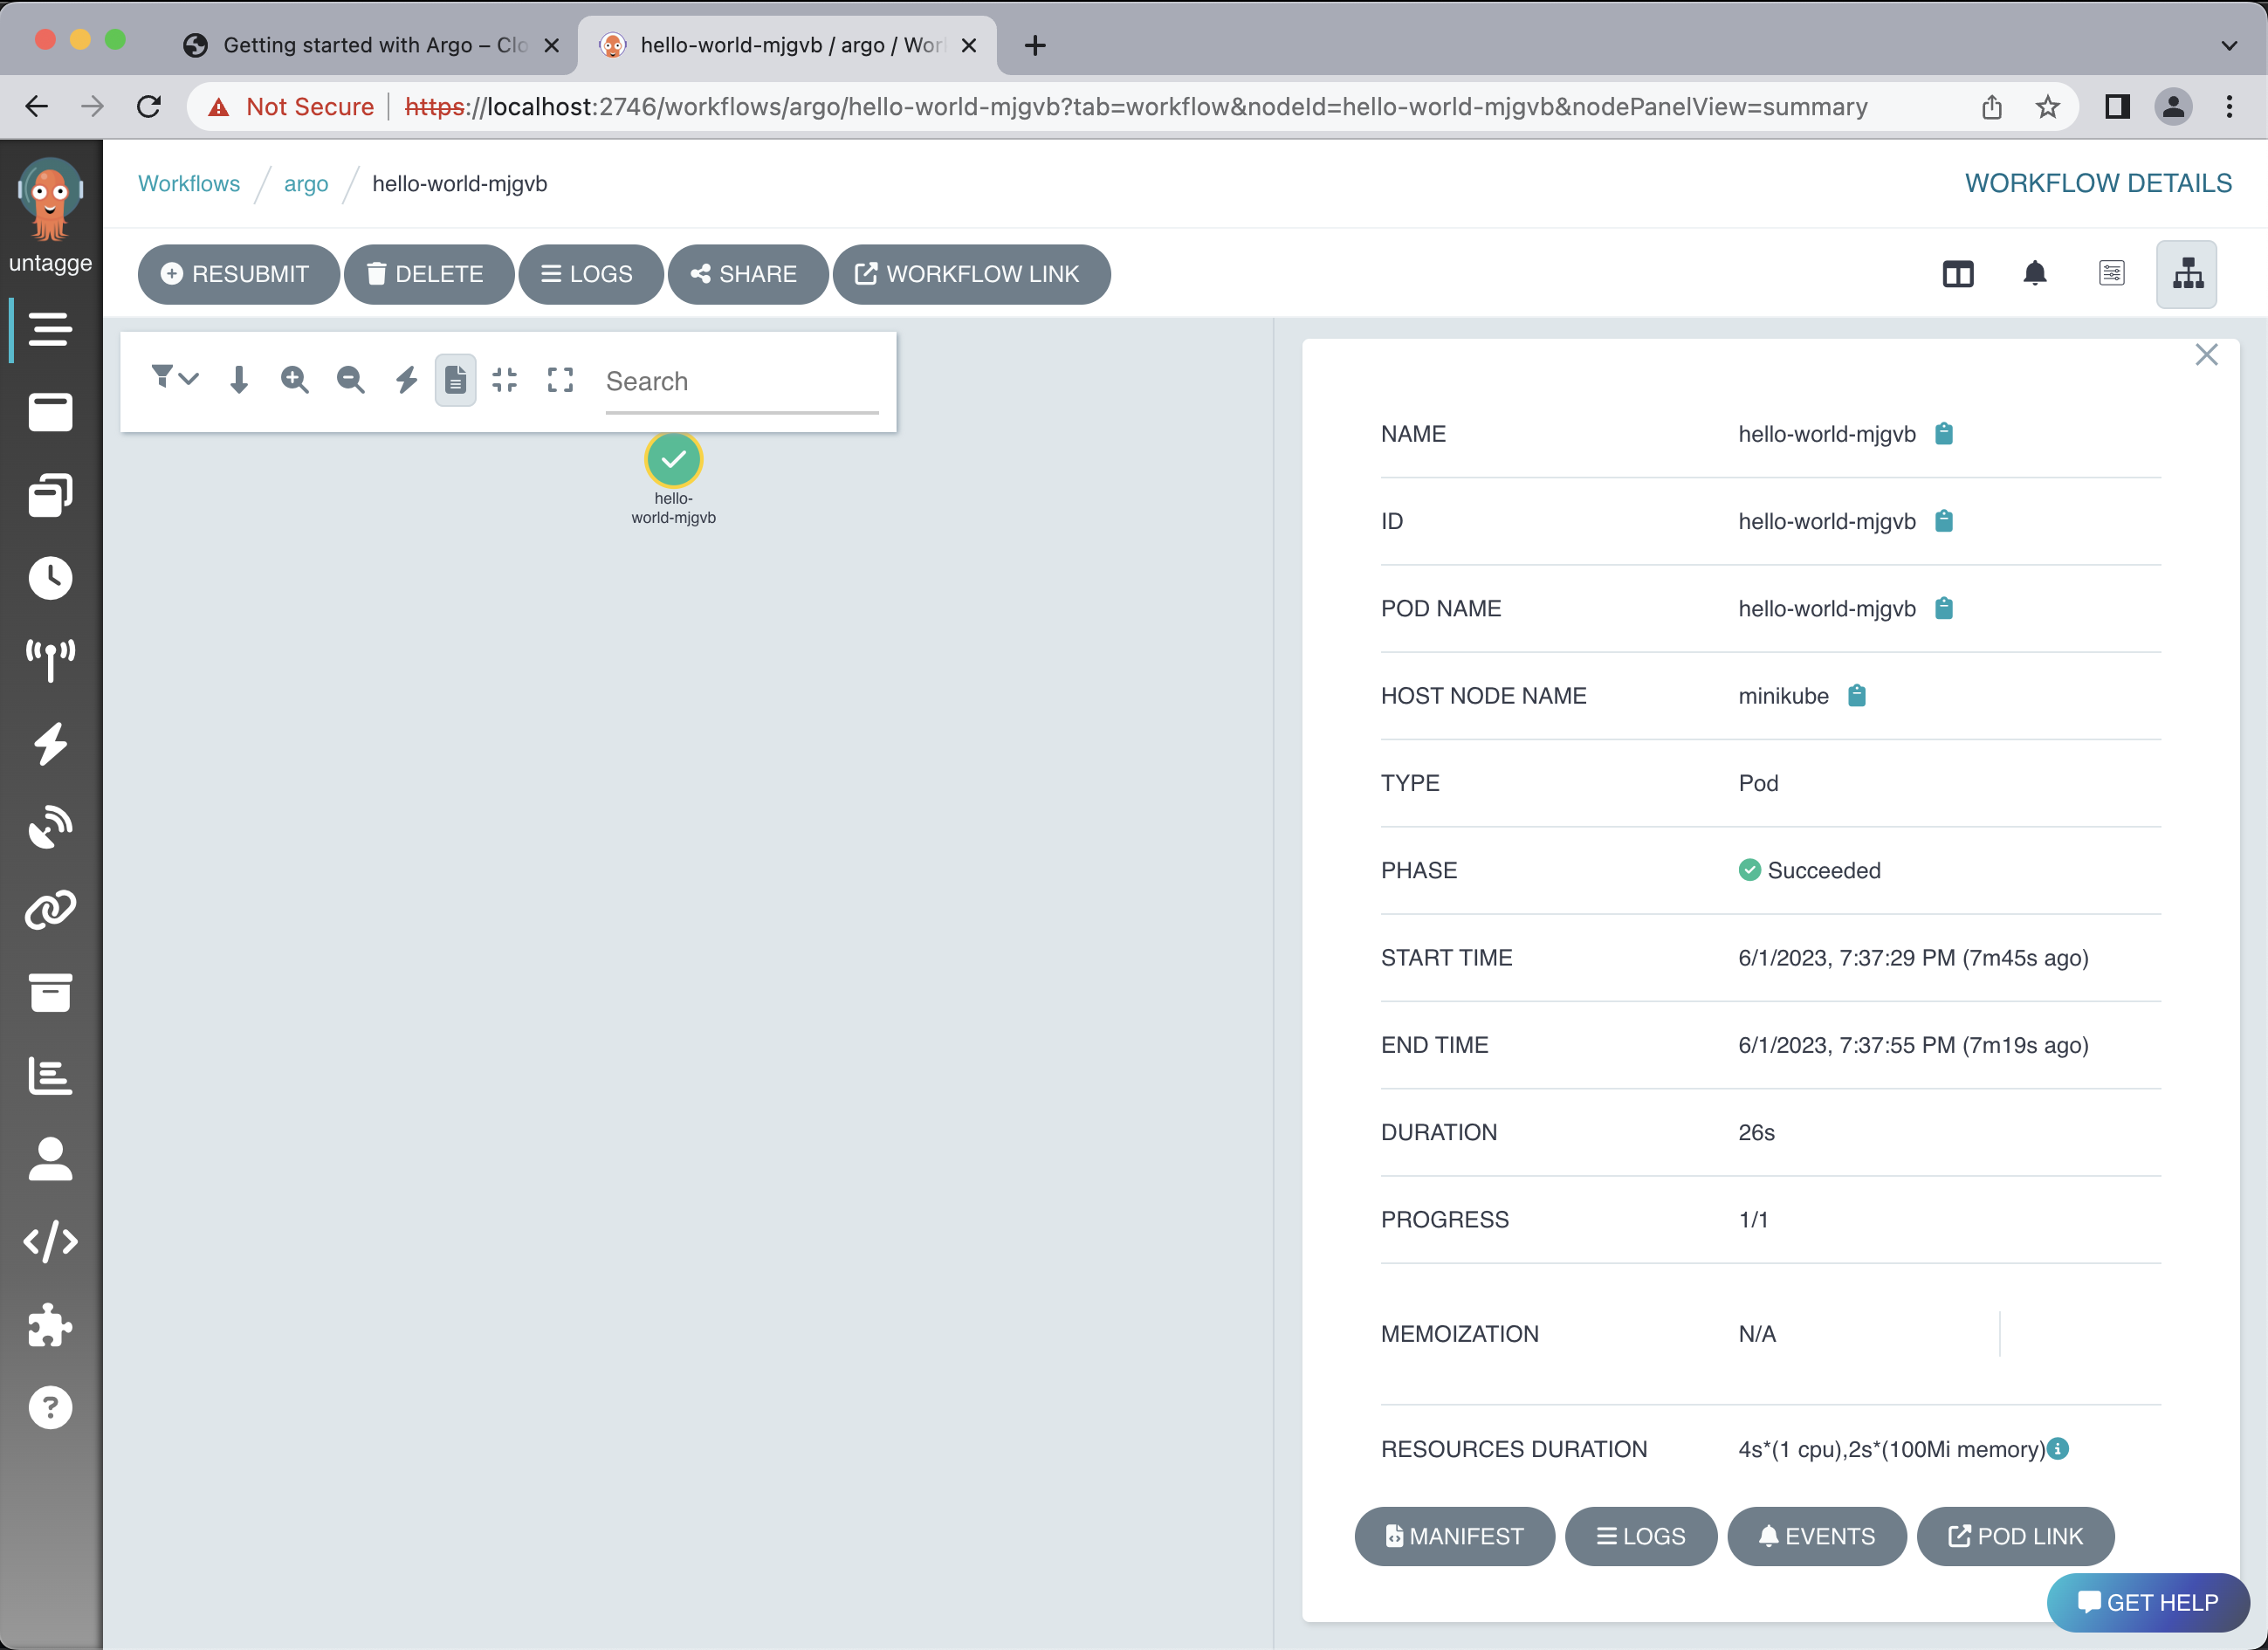Screen dimensions: 2268x1650
Task: Open Cron Workflows clock icon
Action: pyautogui.click(x=50, y=578)
